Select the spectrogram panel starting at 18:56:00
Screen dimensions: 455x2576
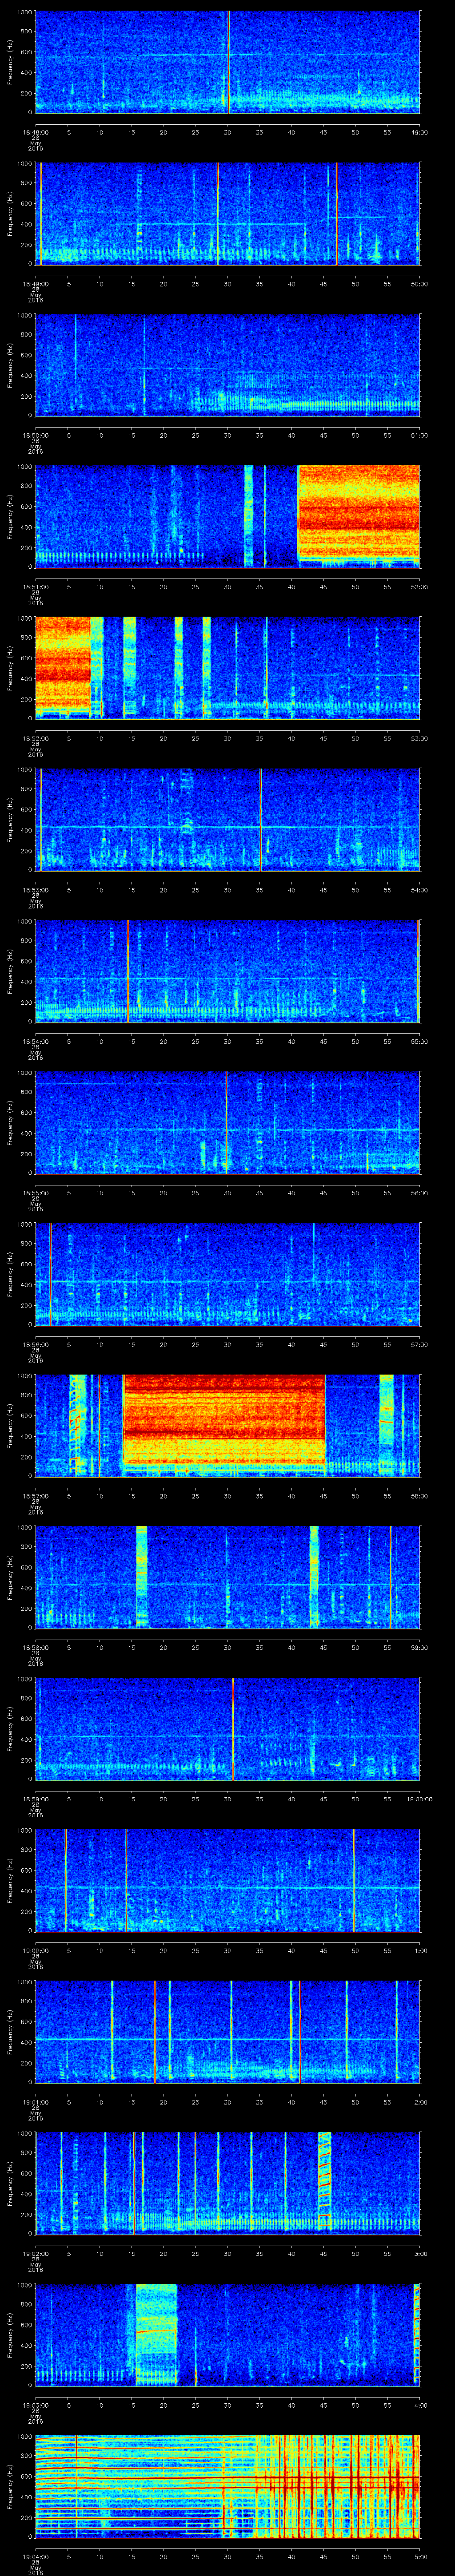(227, 1274)
